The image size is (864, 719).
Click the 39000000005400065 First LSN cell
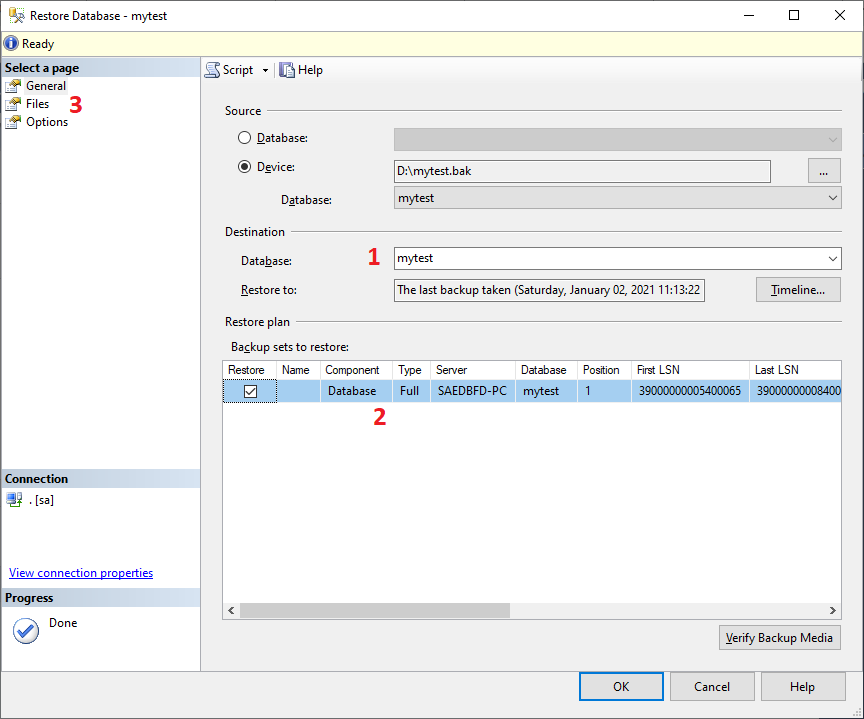point(690,391)
